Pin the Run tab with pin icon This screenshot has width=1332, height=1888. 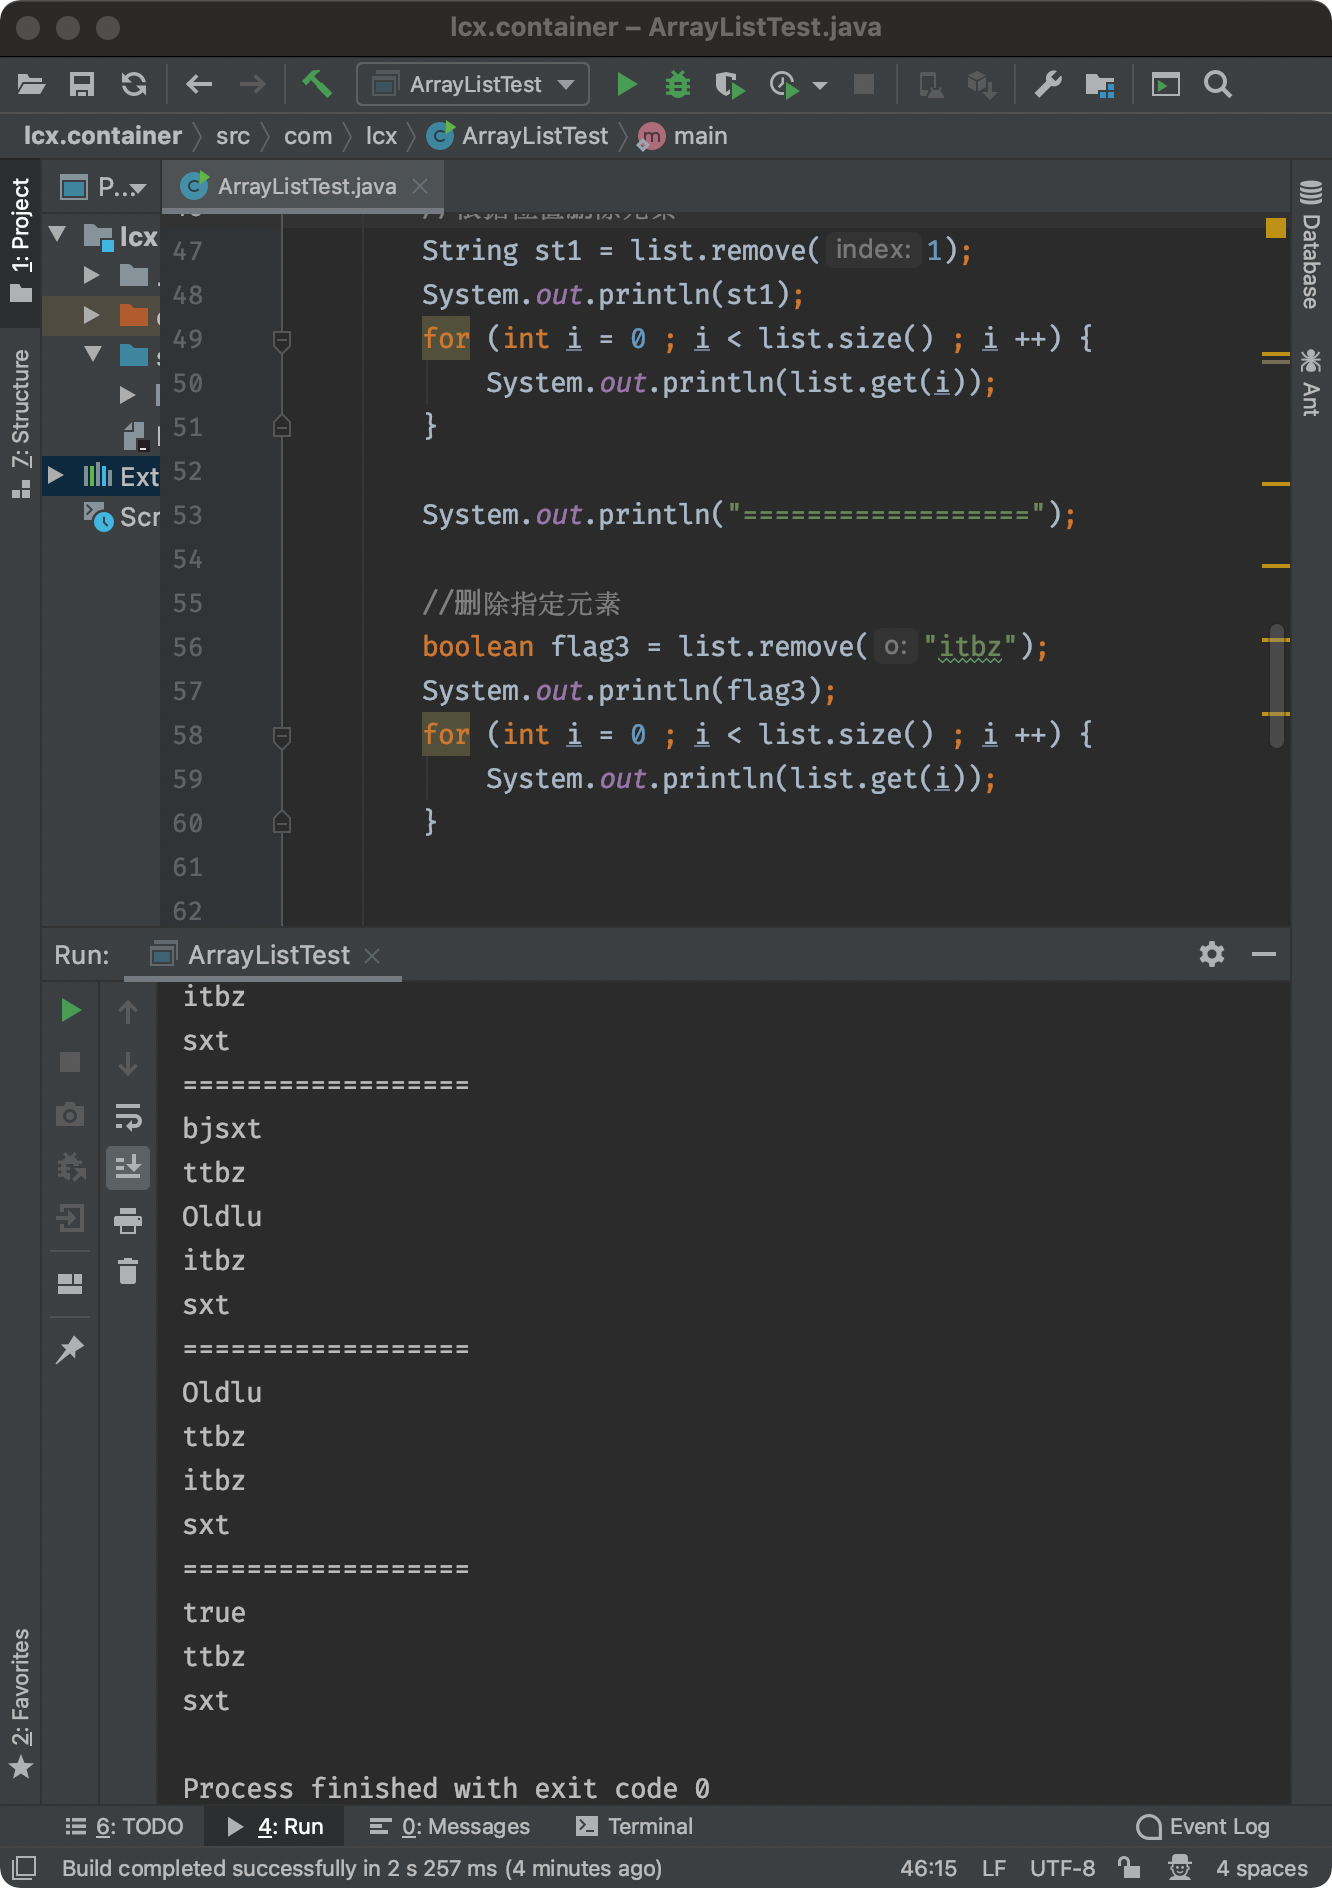tap(70, 1349)
